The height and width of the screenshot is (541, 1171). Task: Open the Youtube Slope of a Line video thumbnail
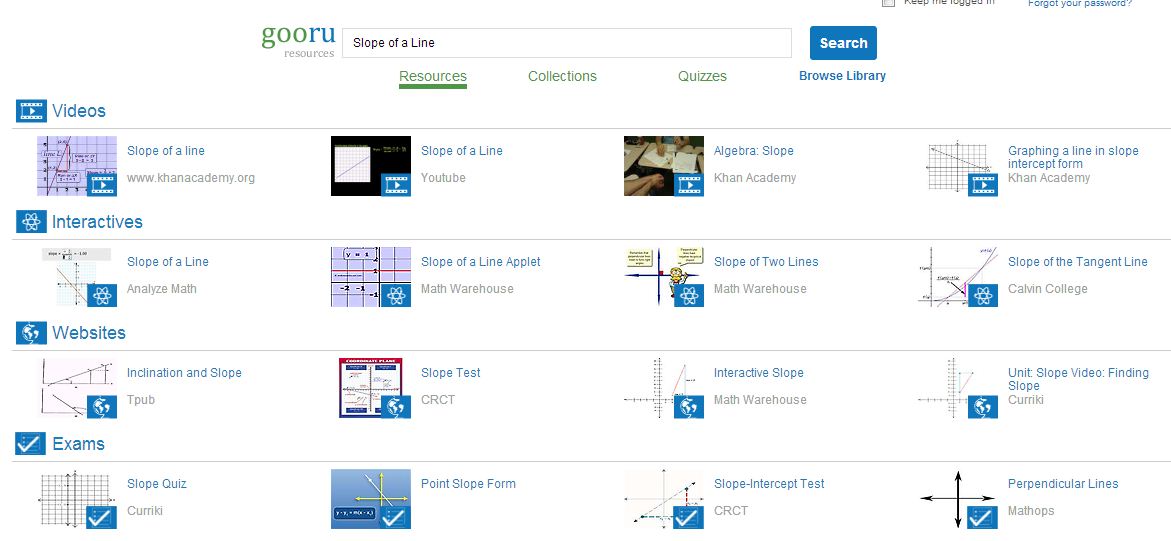[x=371, y=166]
